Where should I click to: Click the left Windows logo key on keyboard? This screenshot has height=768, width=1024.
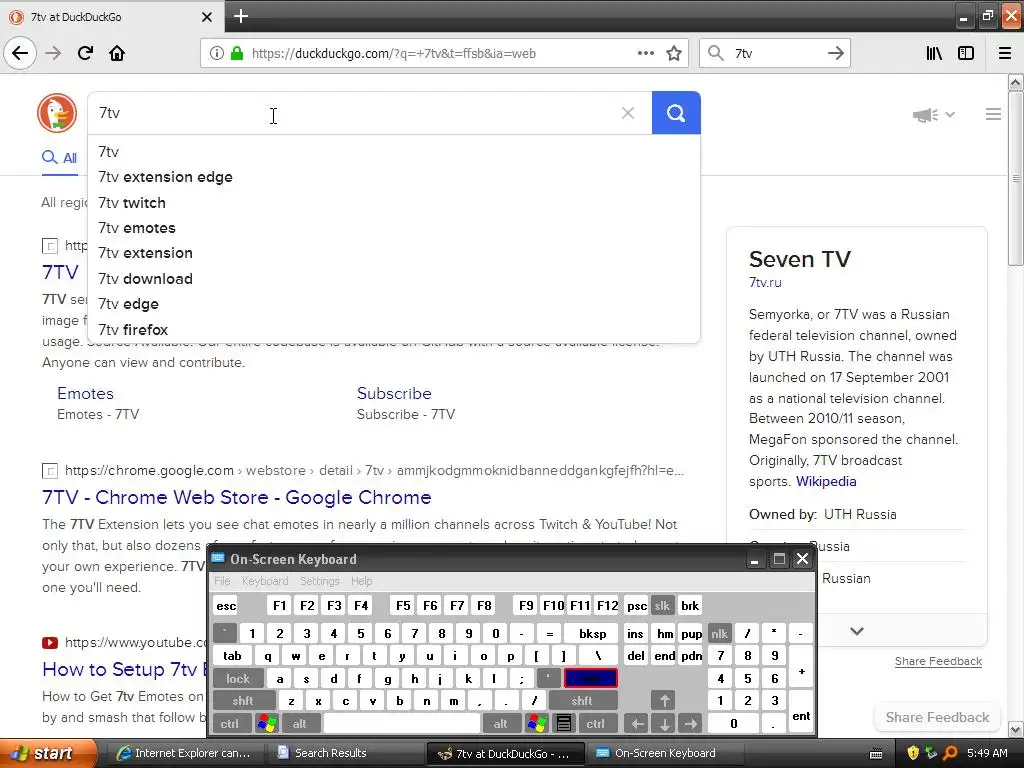266,724
